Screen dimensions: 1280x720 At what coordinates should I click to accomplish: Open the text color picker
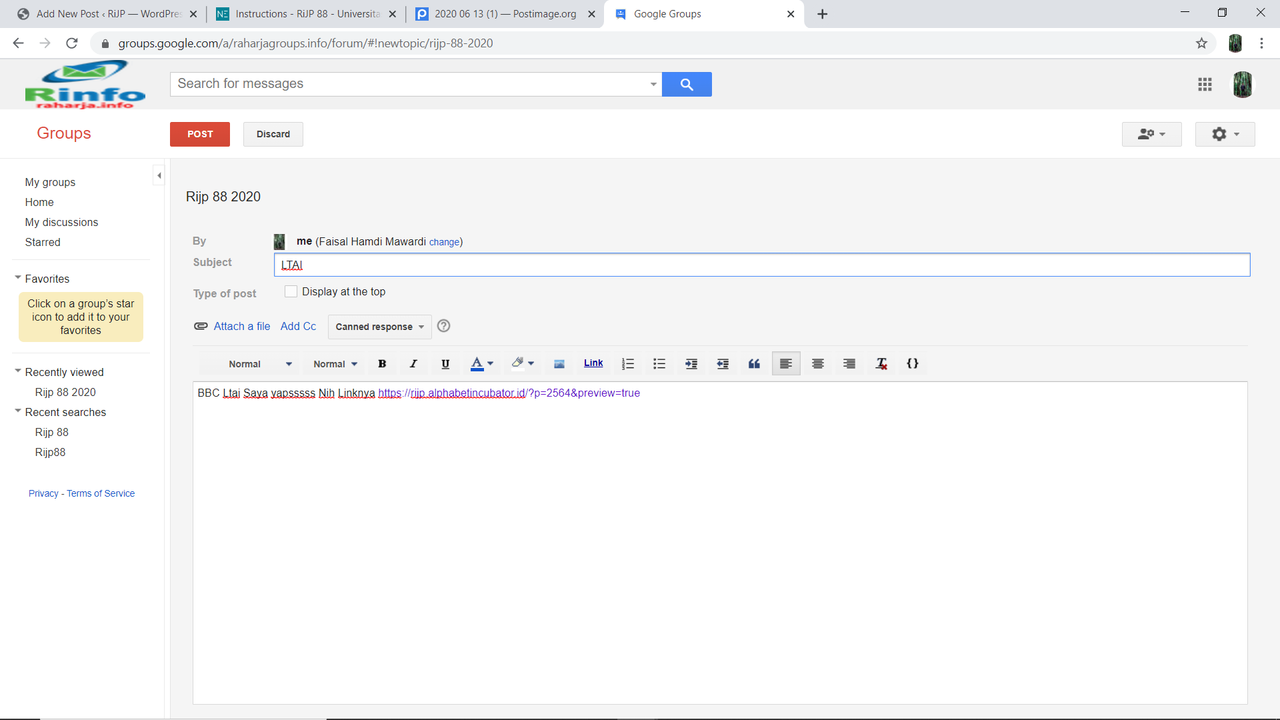pyautogui.click(x=482, y=364)
